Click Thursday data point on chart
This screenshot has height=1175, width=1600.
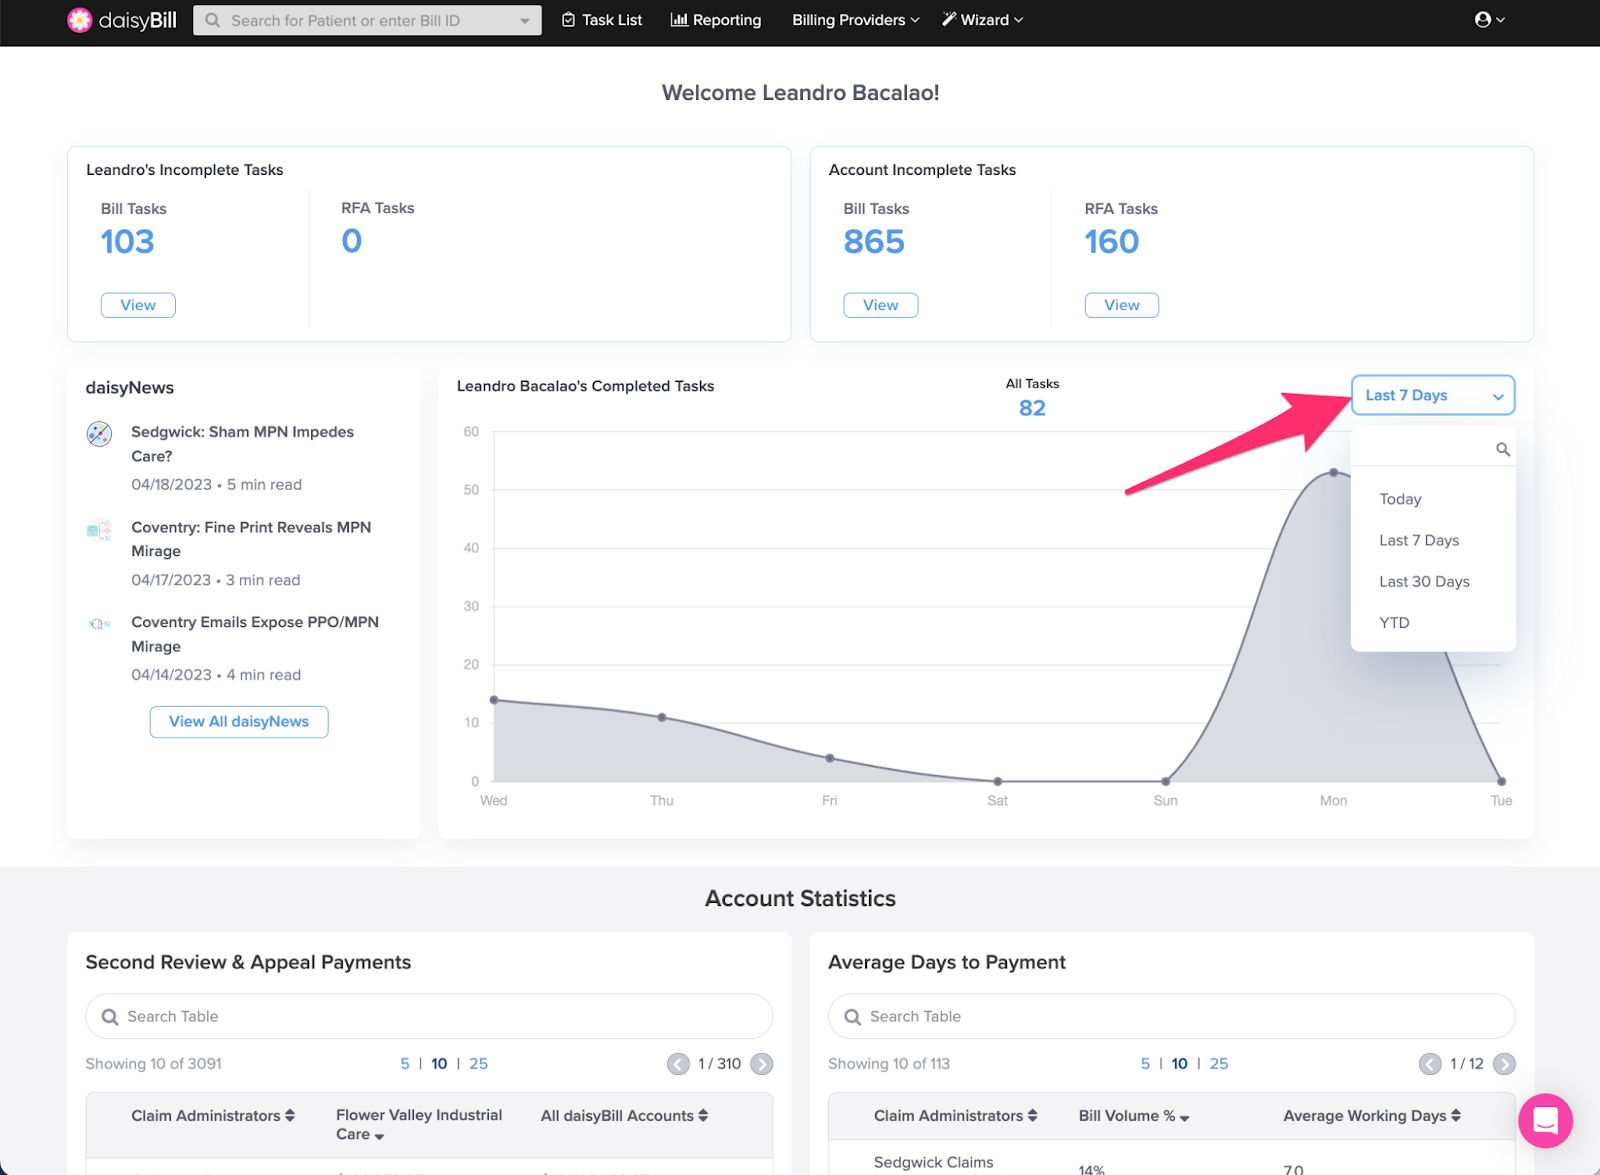[x=662, y=717]
